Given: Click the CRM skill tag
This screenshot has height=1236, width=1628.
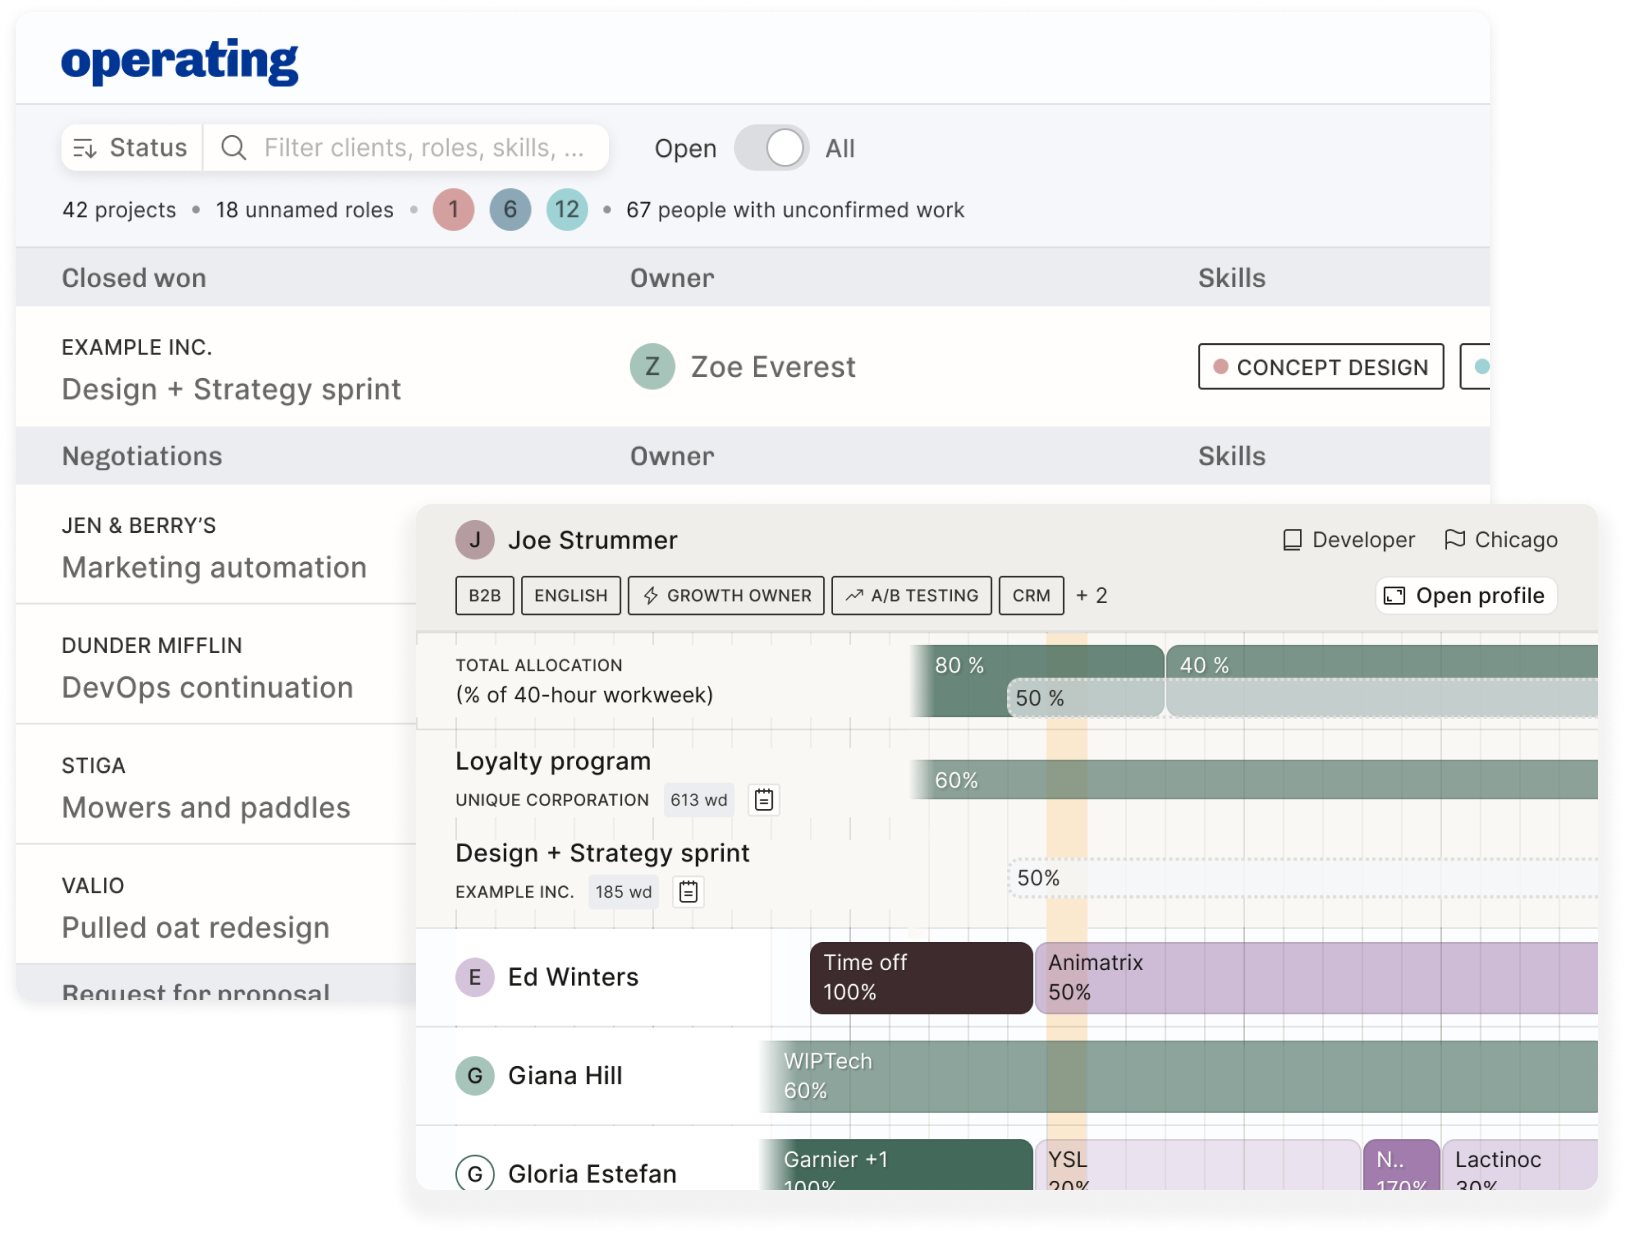Looking at the screenshot, I should point(1031,595).
